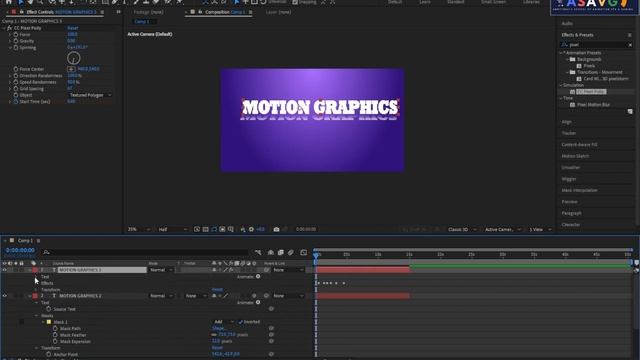Viewport: 640px width, 360px height.
Task: Open the Object Textured Polygon dropdown
Action: pos(90,95)
